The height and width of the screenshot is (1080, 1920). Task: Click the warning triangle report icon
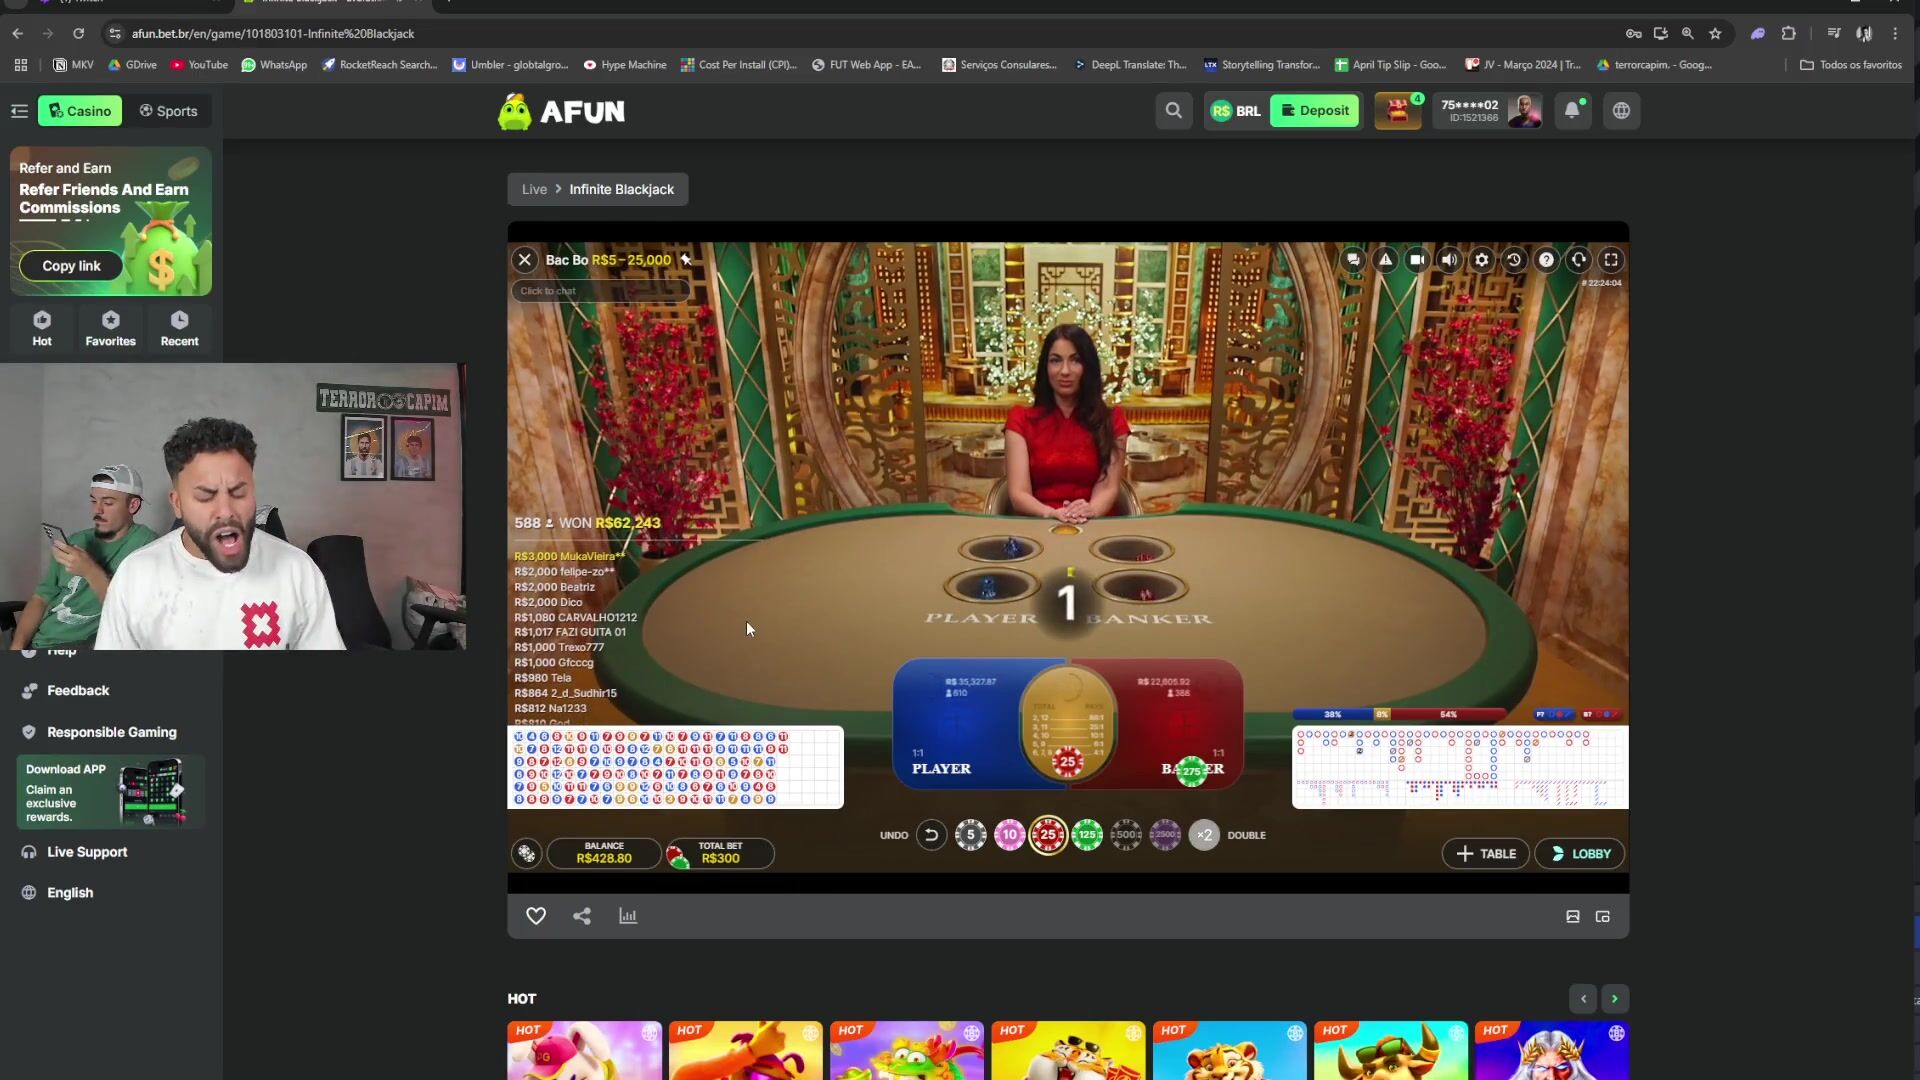1385,260
